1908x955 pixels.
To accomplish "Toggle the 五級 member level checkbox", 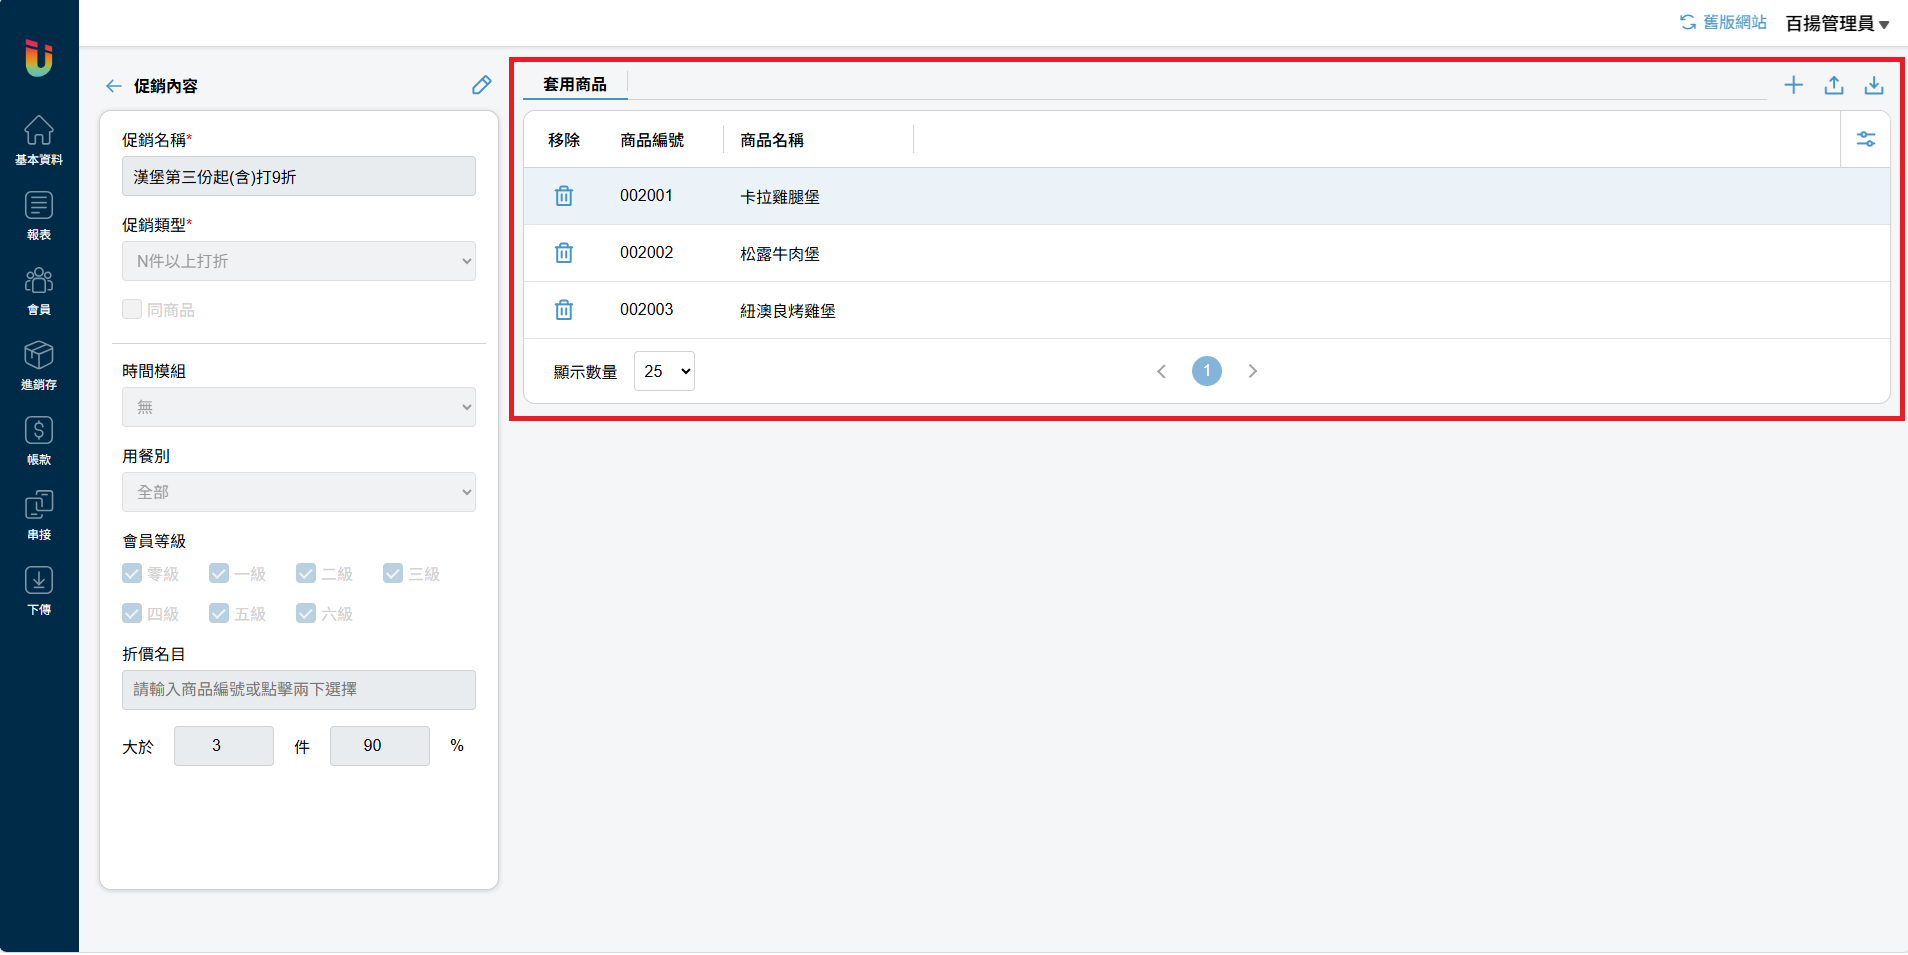I will [219, 613].
